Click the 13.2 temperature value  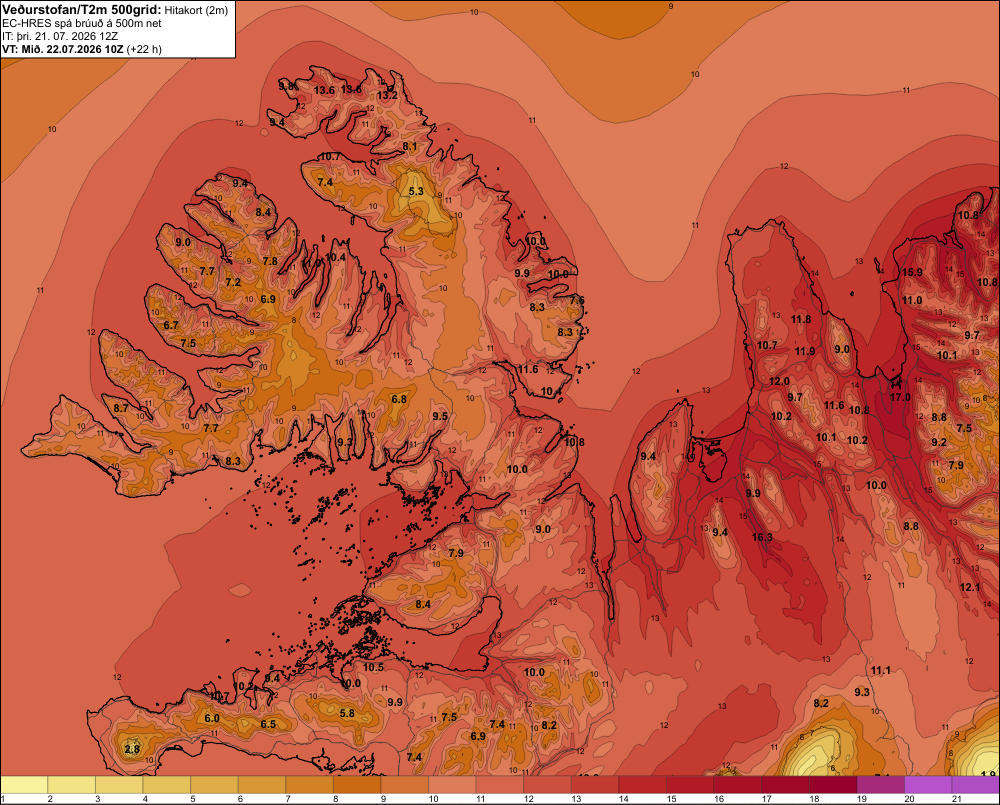[387, 96]
